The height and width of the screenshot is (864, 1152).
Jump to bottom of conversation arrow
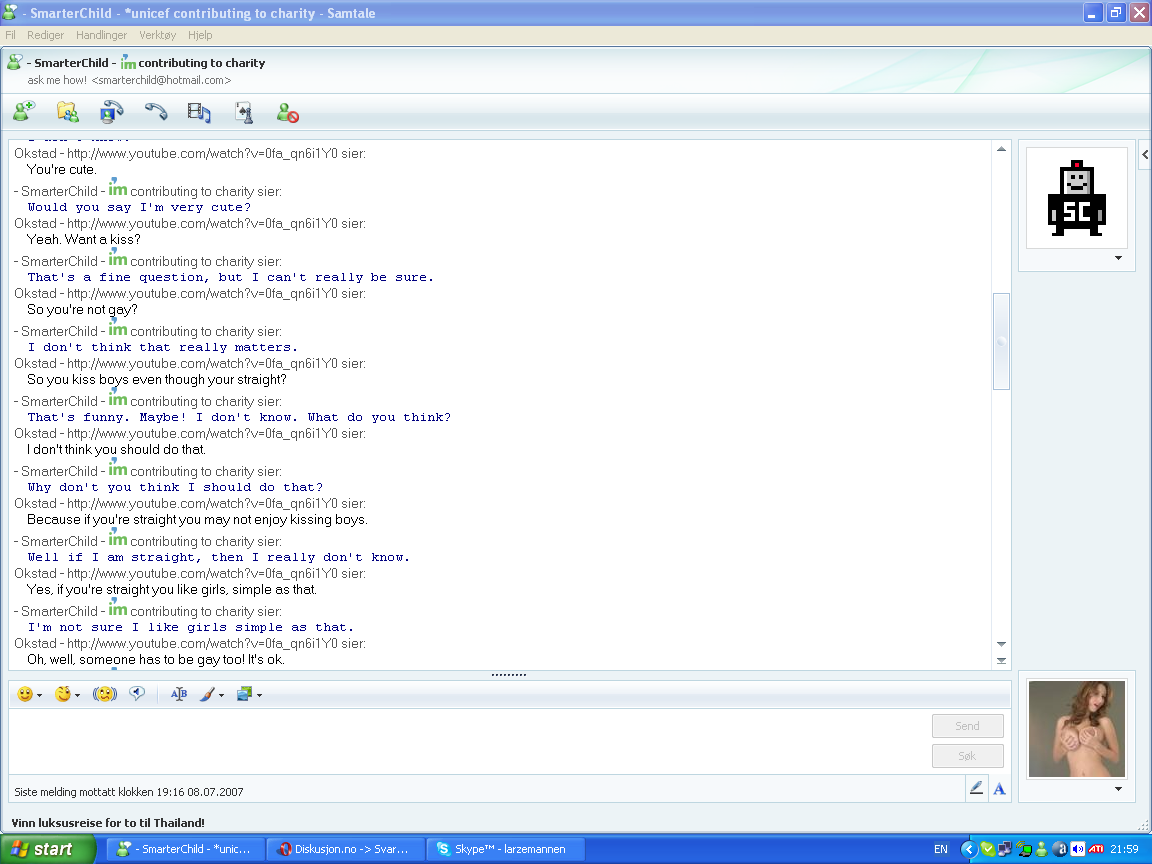(1001, 660)
